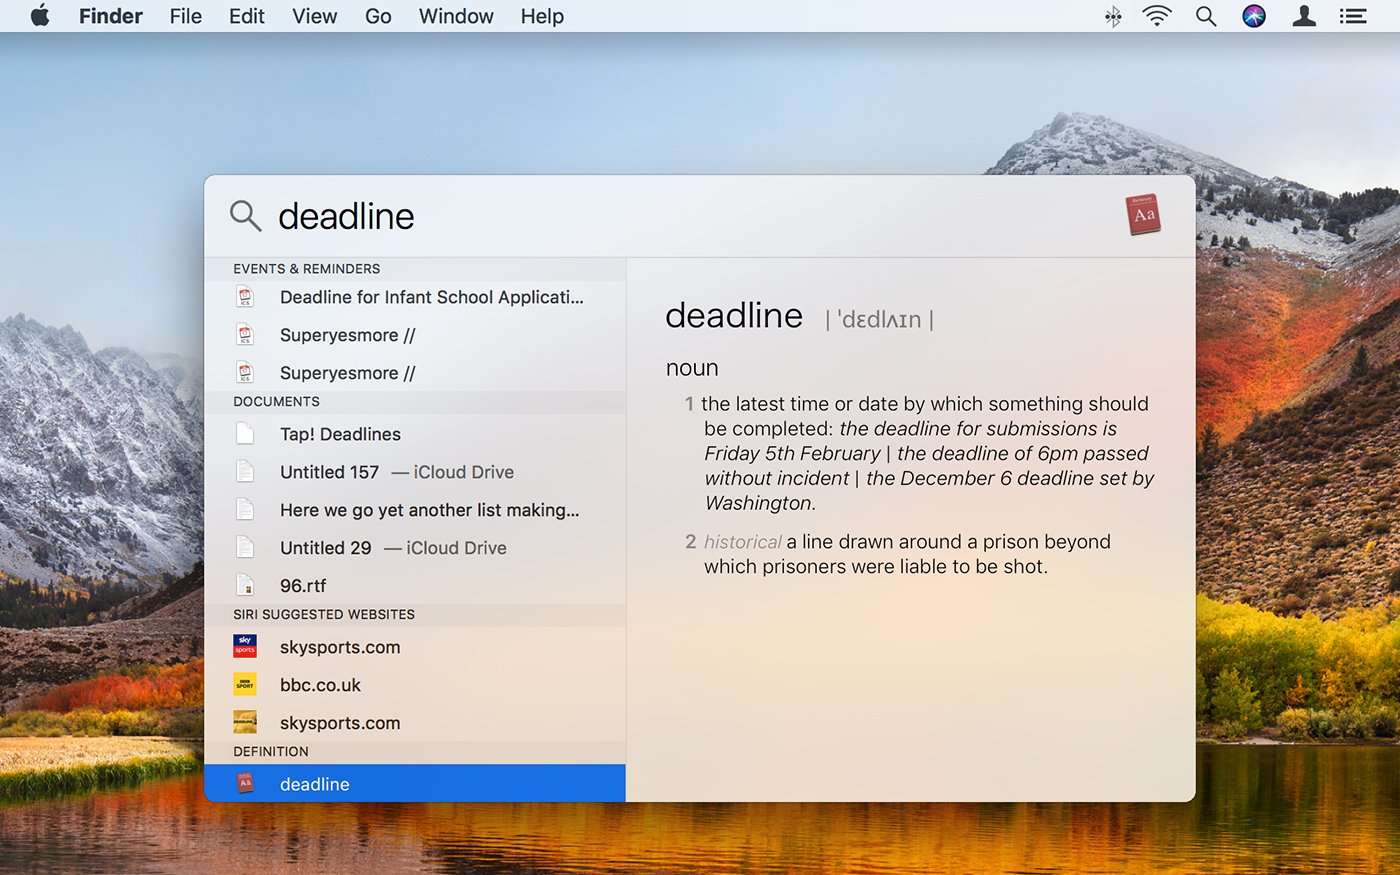The image size is (1400, 875).
Task: Click the fast user switching silhouette icon
Action: [x=1303, y=16]
